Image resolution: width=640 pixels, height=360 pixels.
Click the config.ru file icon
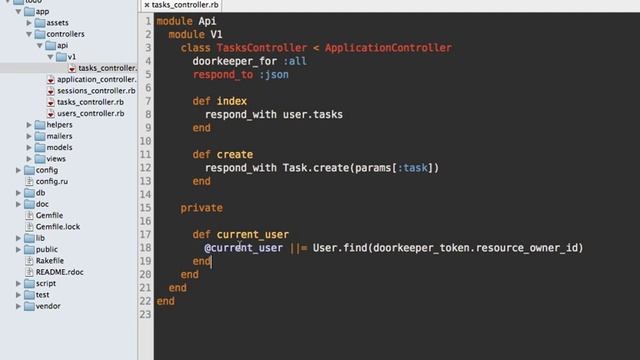coord(29,182)
